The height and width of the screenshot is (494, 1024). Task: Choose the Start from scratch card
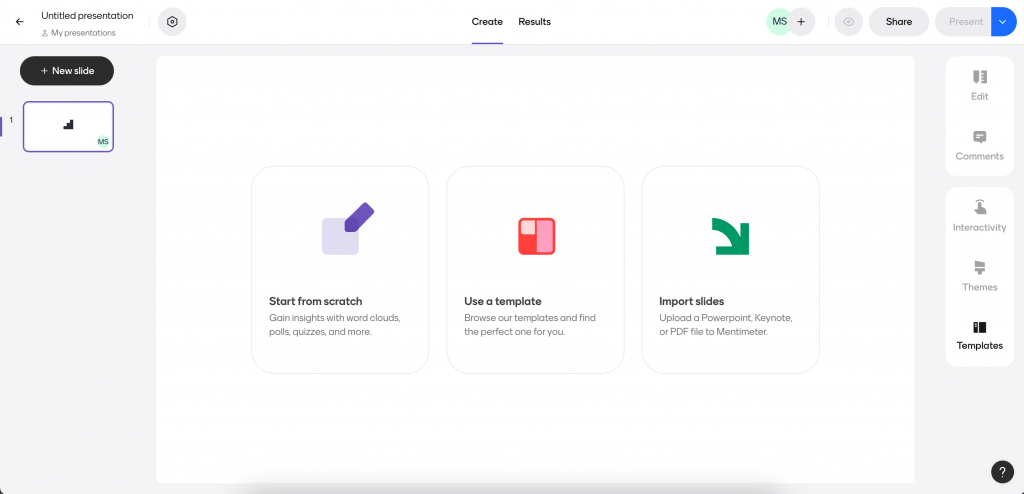tap(340, 269)
